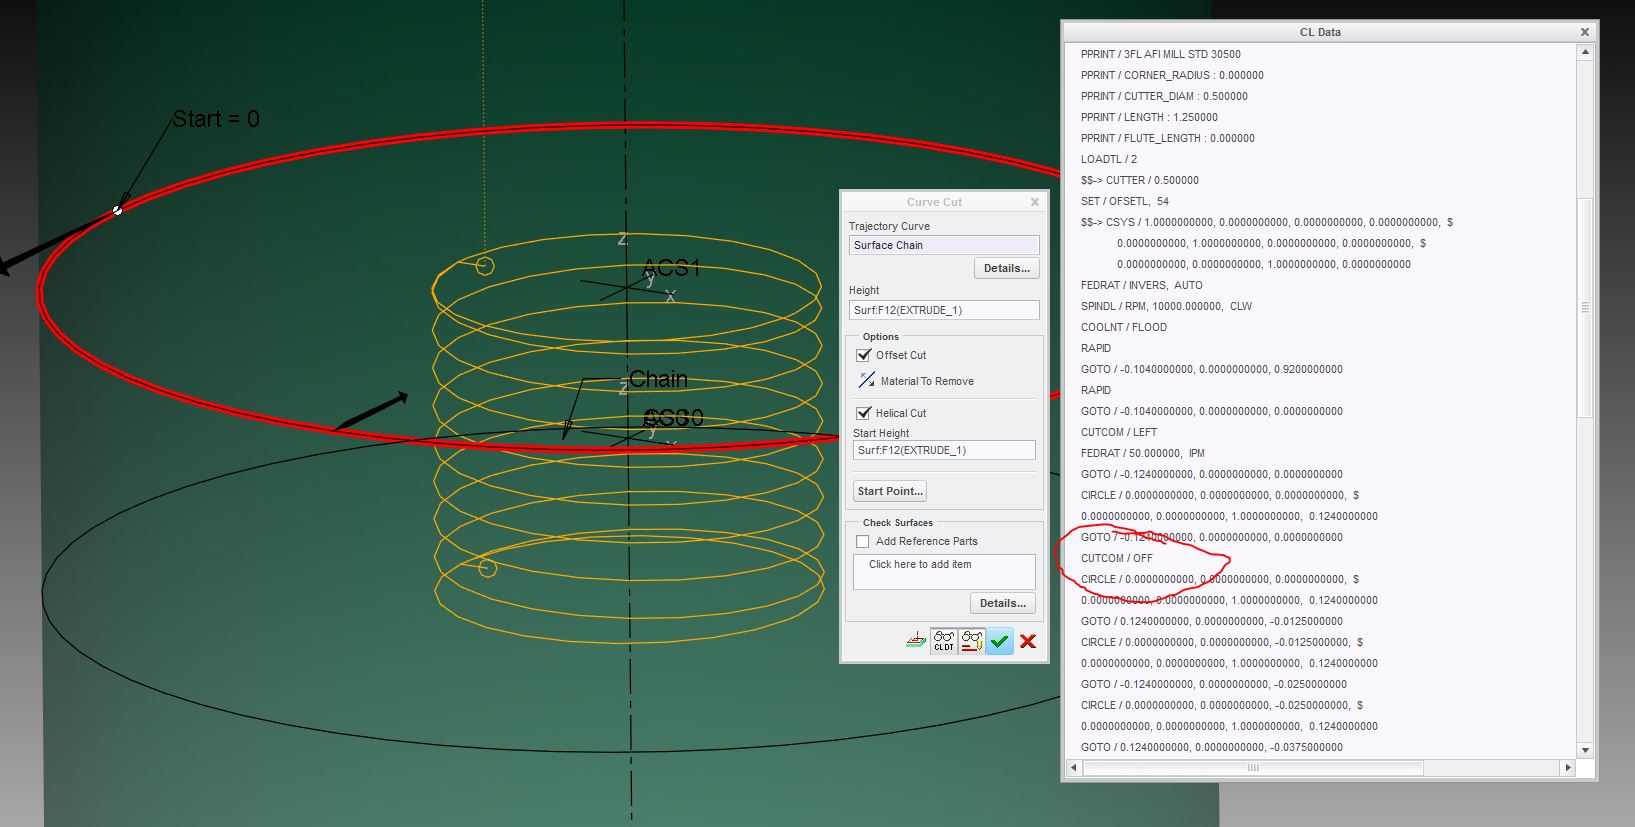Select the '$$-> CUTTER / 0.500000' line
Viewport: 1635px width, 827px height.
(x=1140, y=180)
